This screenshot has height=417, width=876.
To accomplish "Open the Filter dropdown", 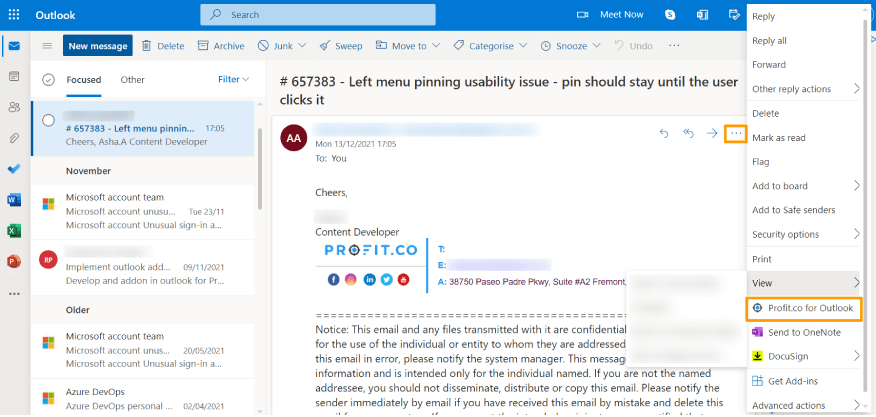I will coord(234,79).
